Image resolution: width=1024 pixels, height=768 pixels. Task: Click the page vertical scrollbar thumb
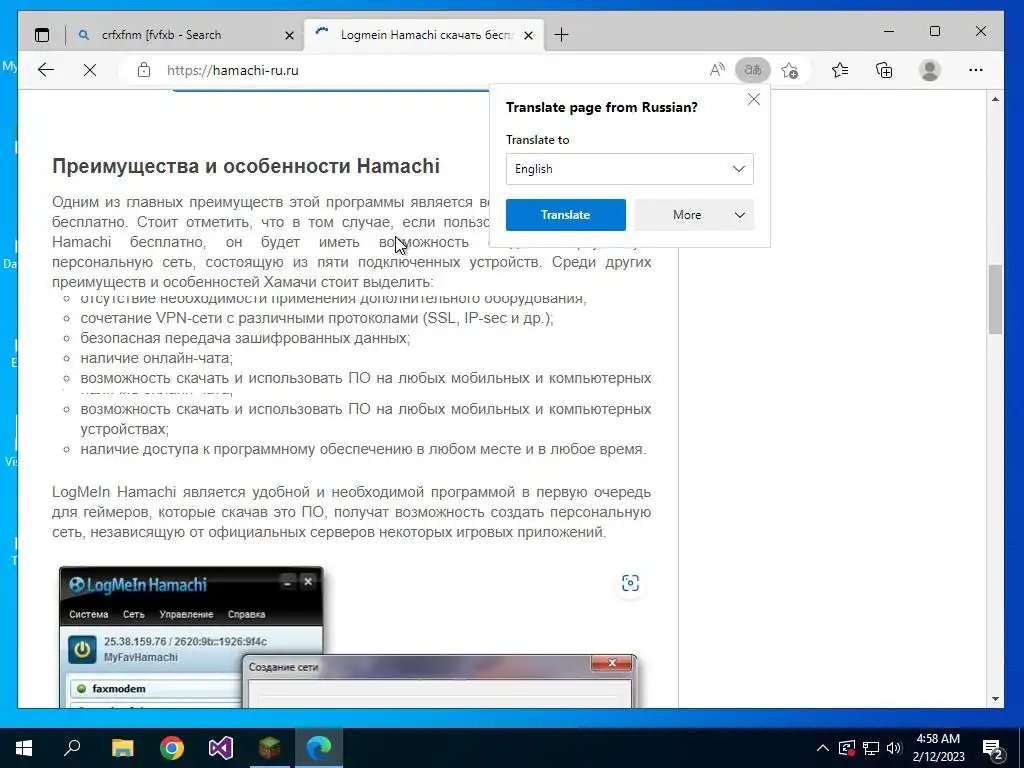tap(995, 300)
